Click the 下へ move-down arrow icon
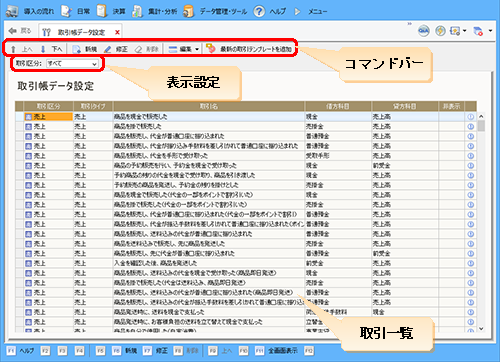The height and width of the screenshot is (362, 500). point(43,49)
